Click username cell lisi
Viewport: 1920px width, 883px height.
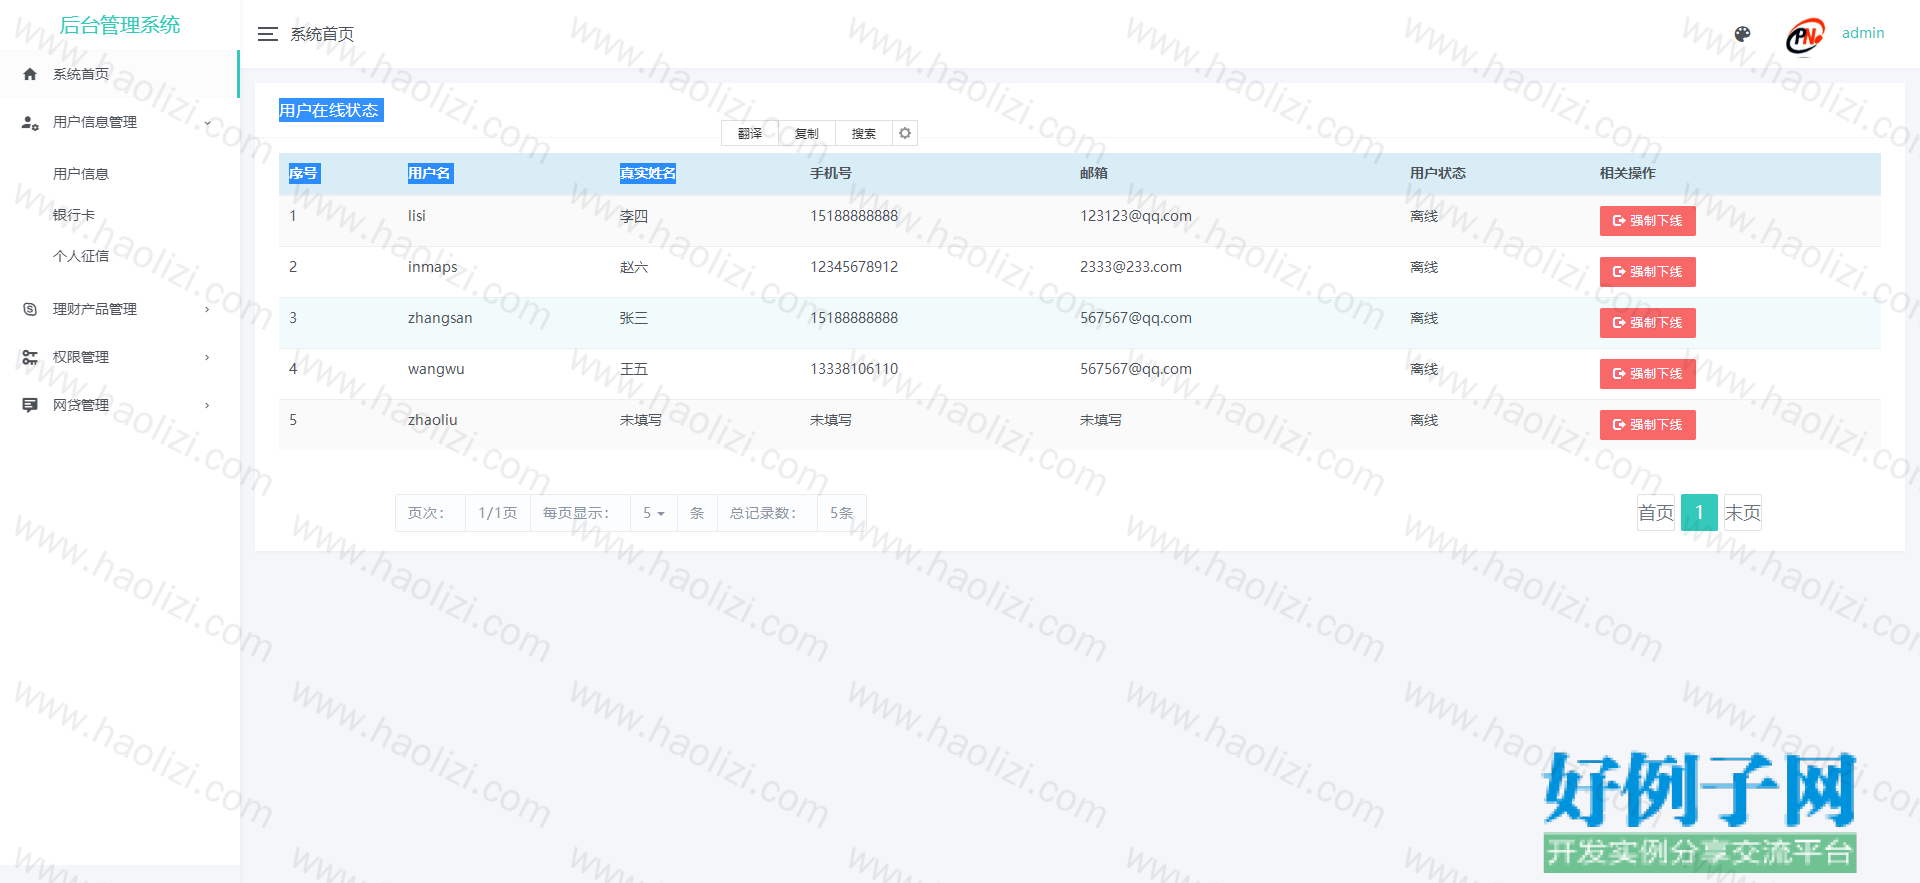coord(417,216)
